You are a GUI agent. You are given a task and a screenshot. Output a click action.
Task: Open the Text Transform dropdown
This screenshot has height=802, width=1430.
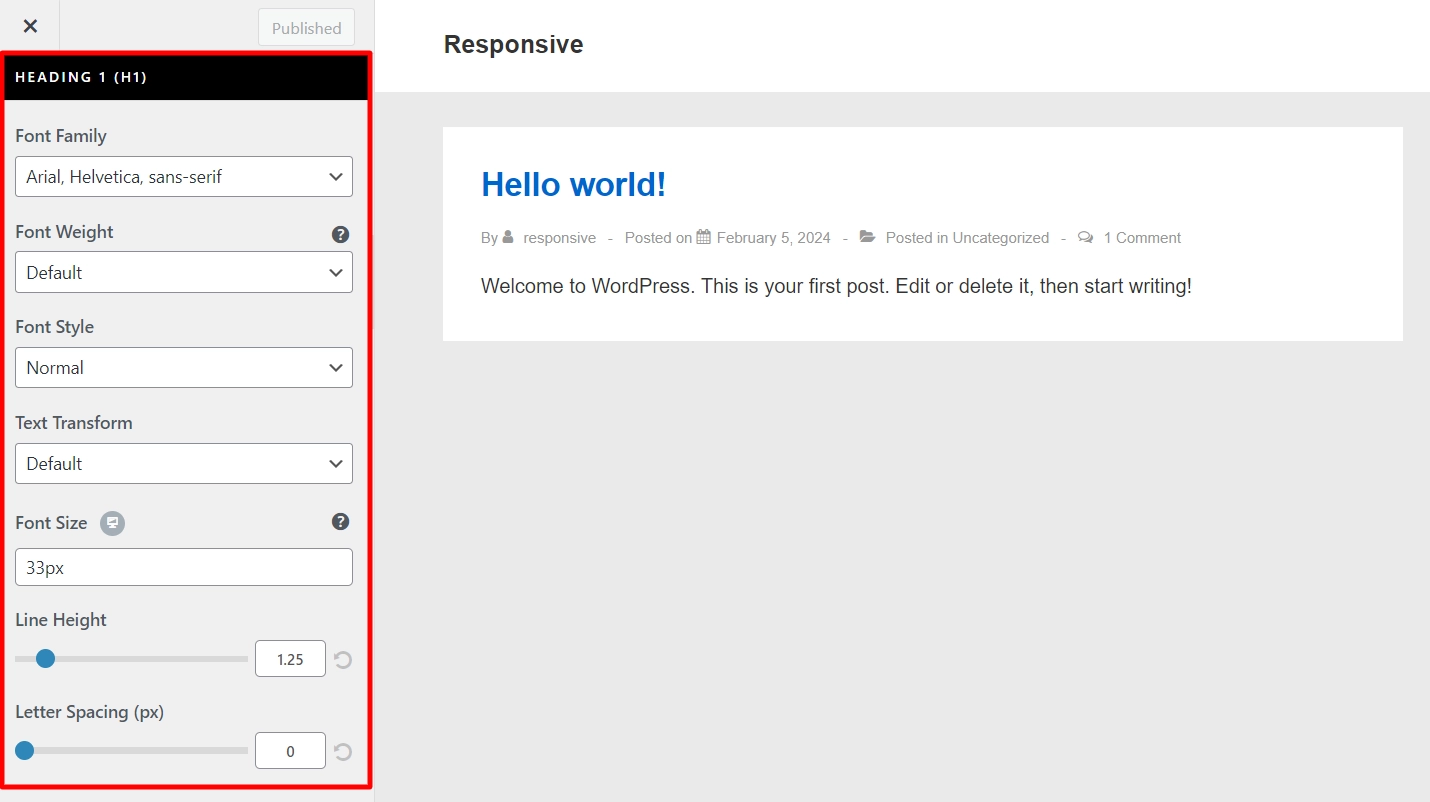tap(184, 463)
